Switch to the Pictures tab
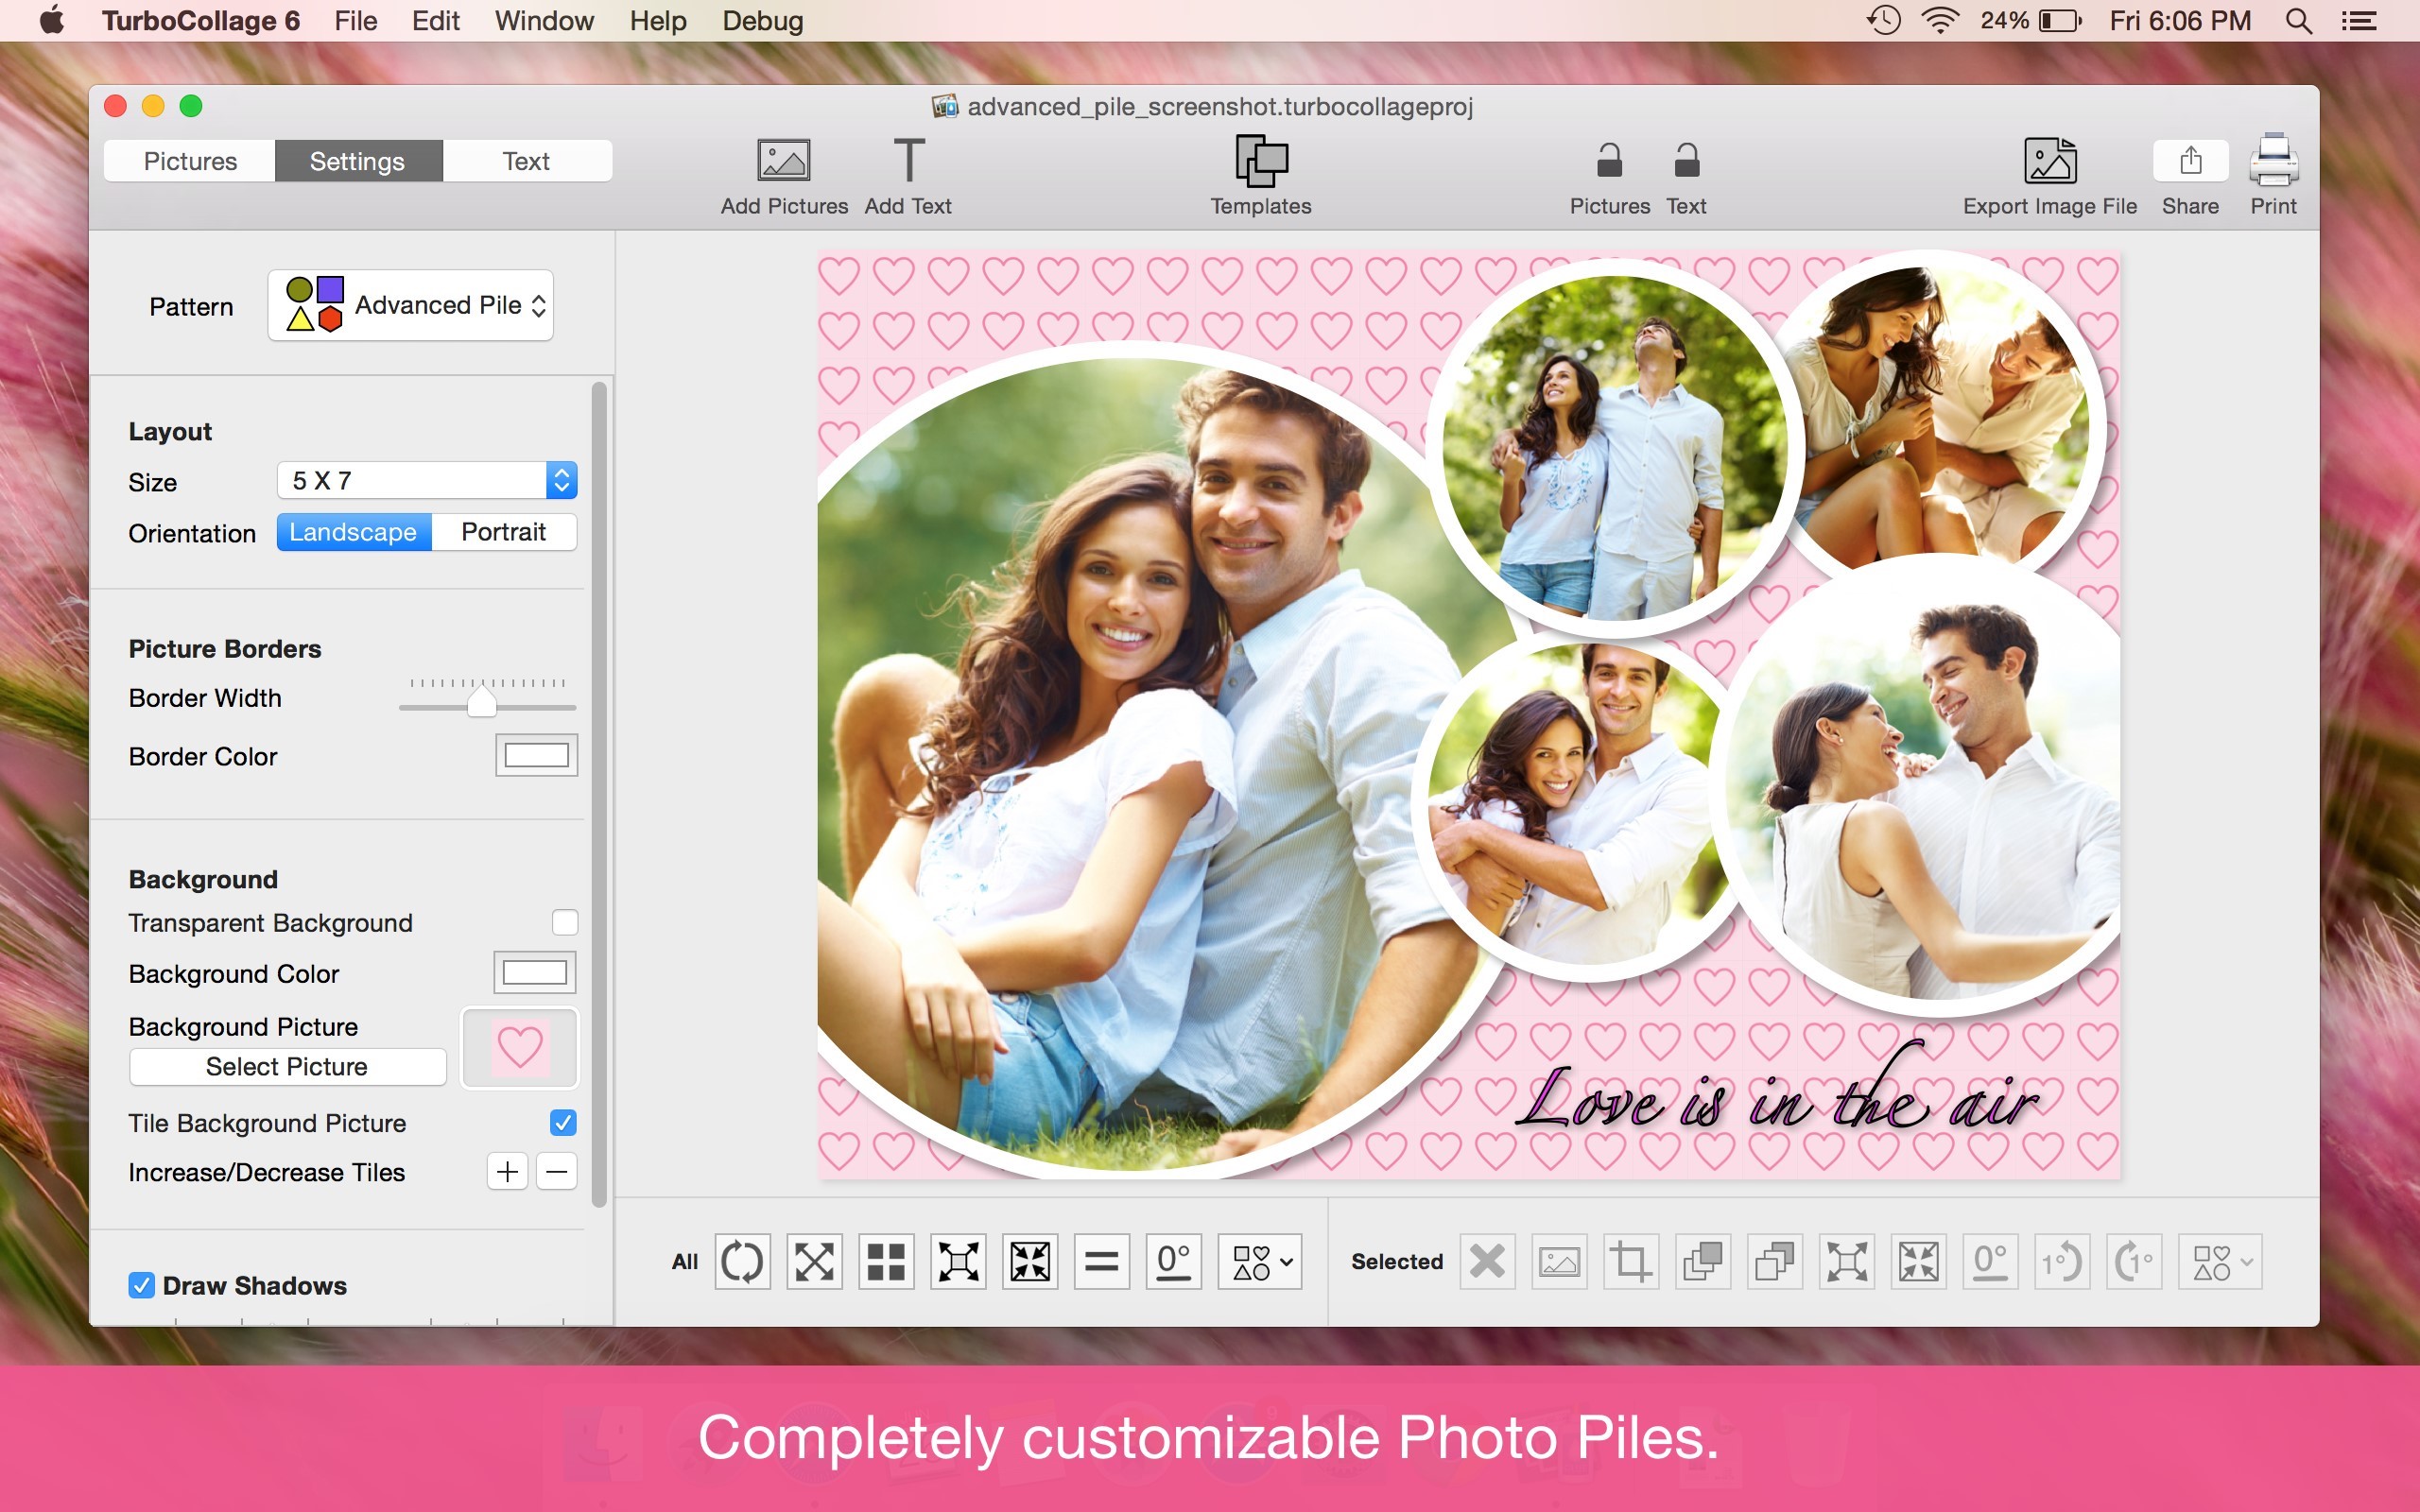 (x=190, y=161)
